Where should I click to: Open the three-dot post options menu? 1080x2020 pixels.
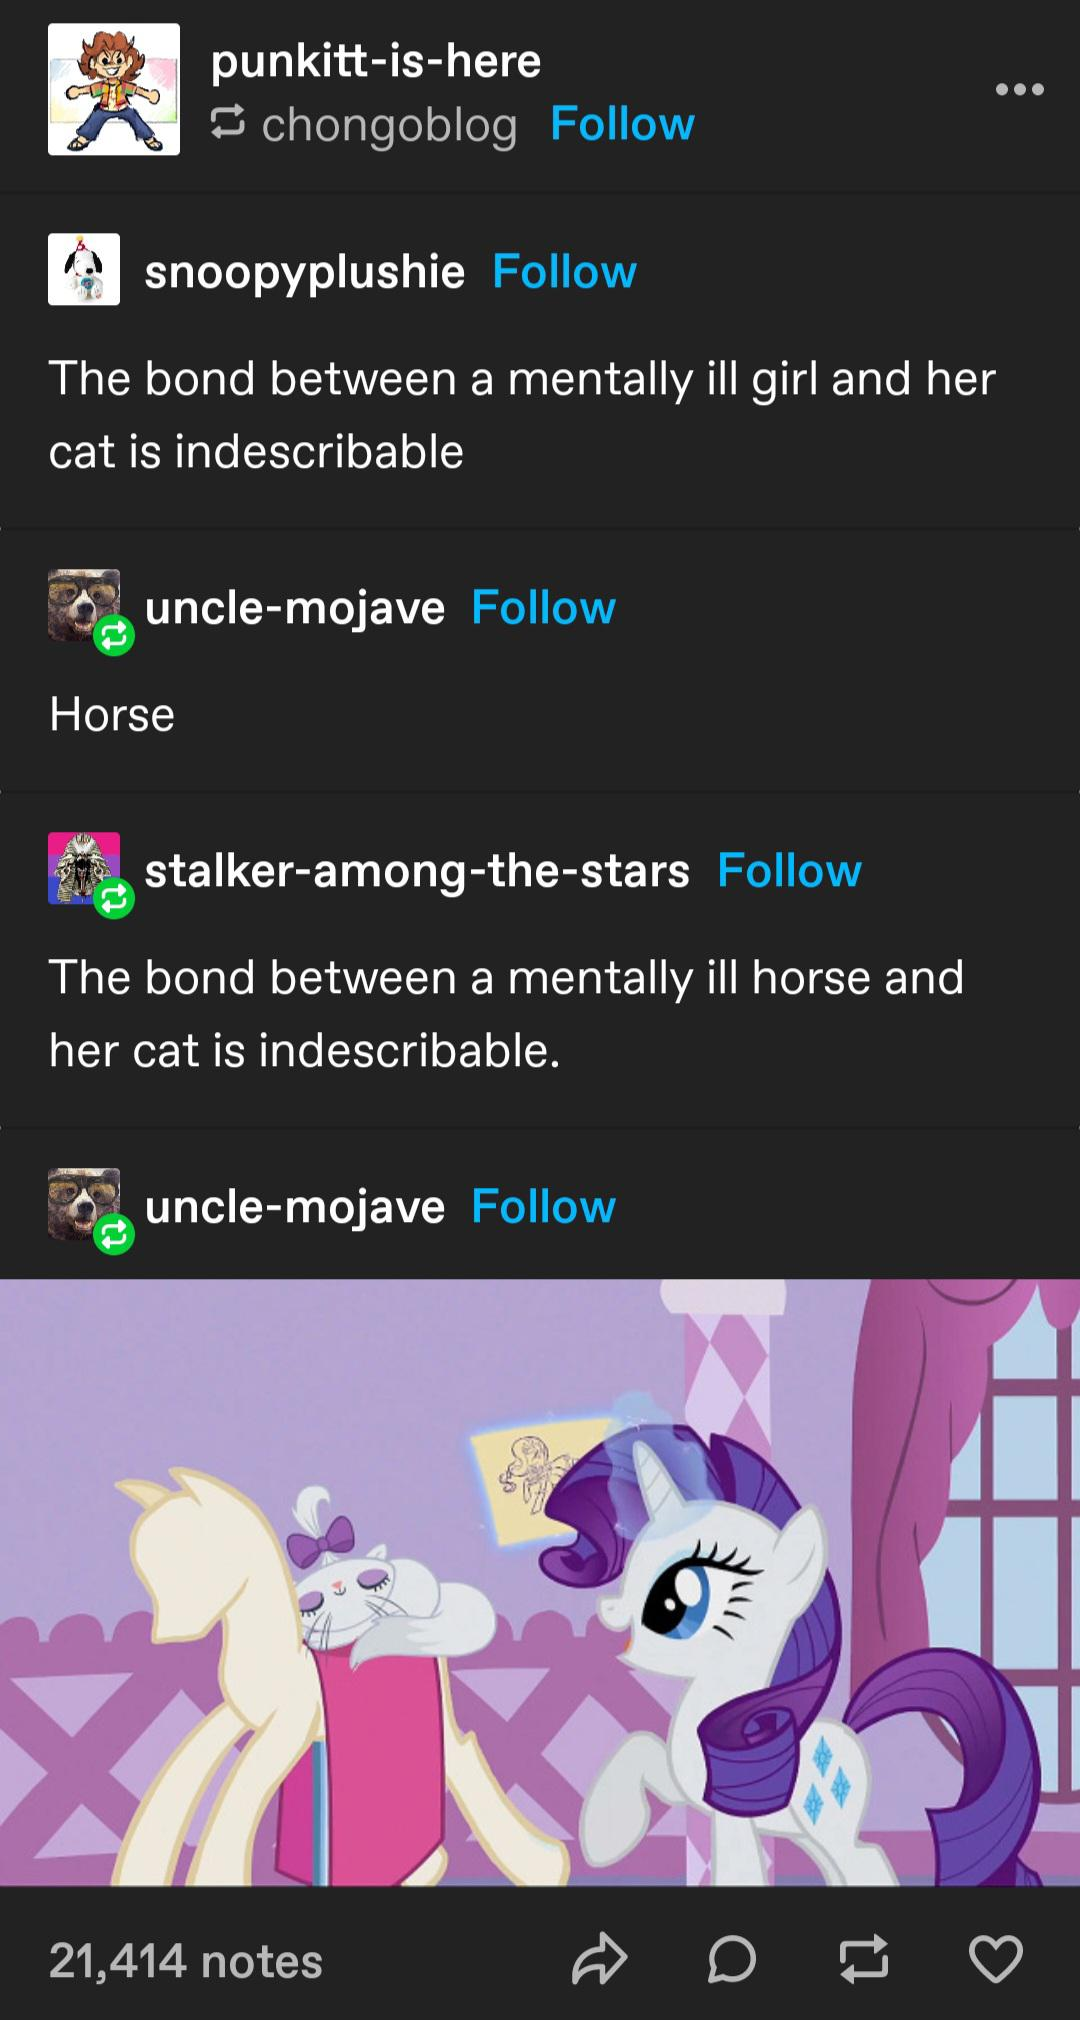tap(1020, 90)
